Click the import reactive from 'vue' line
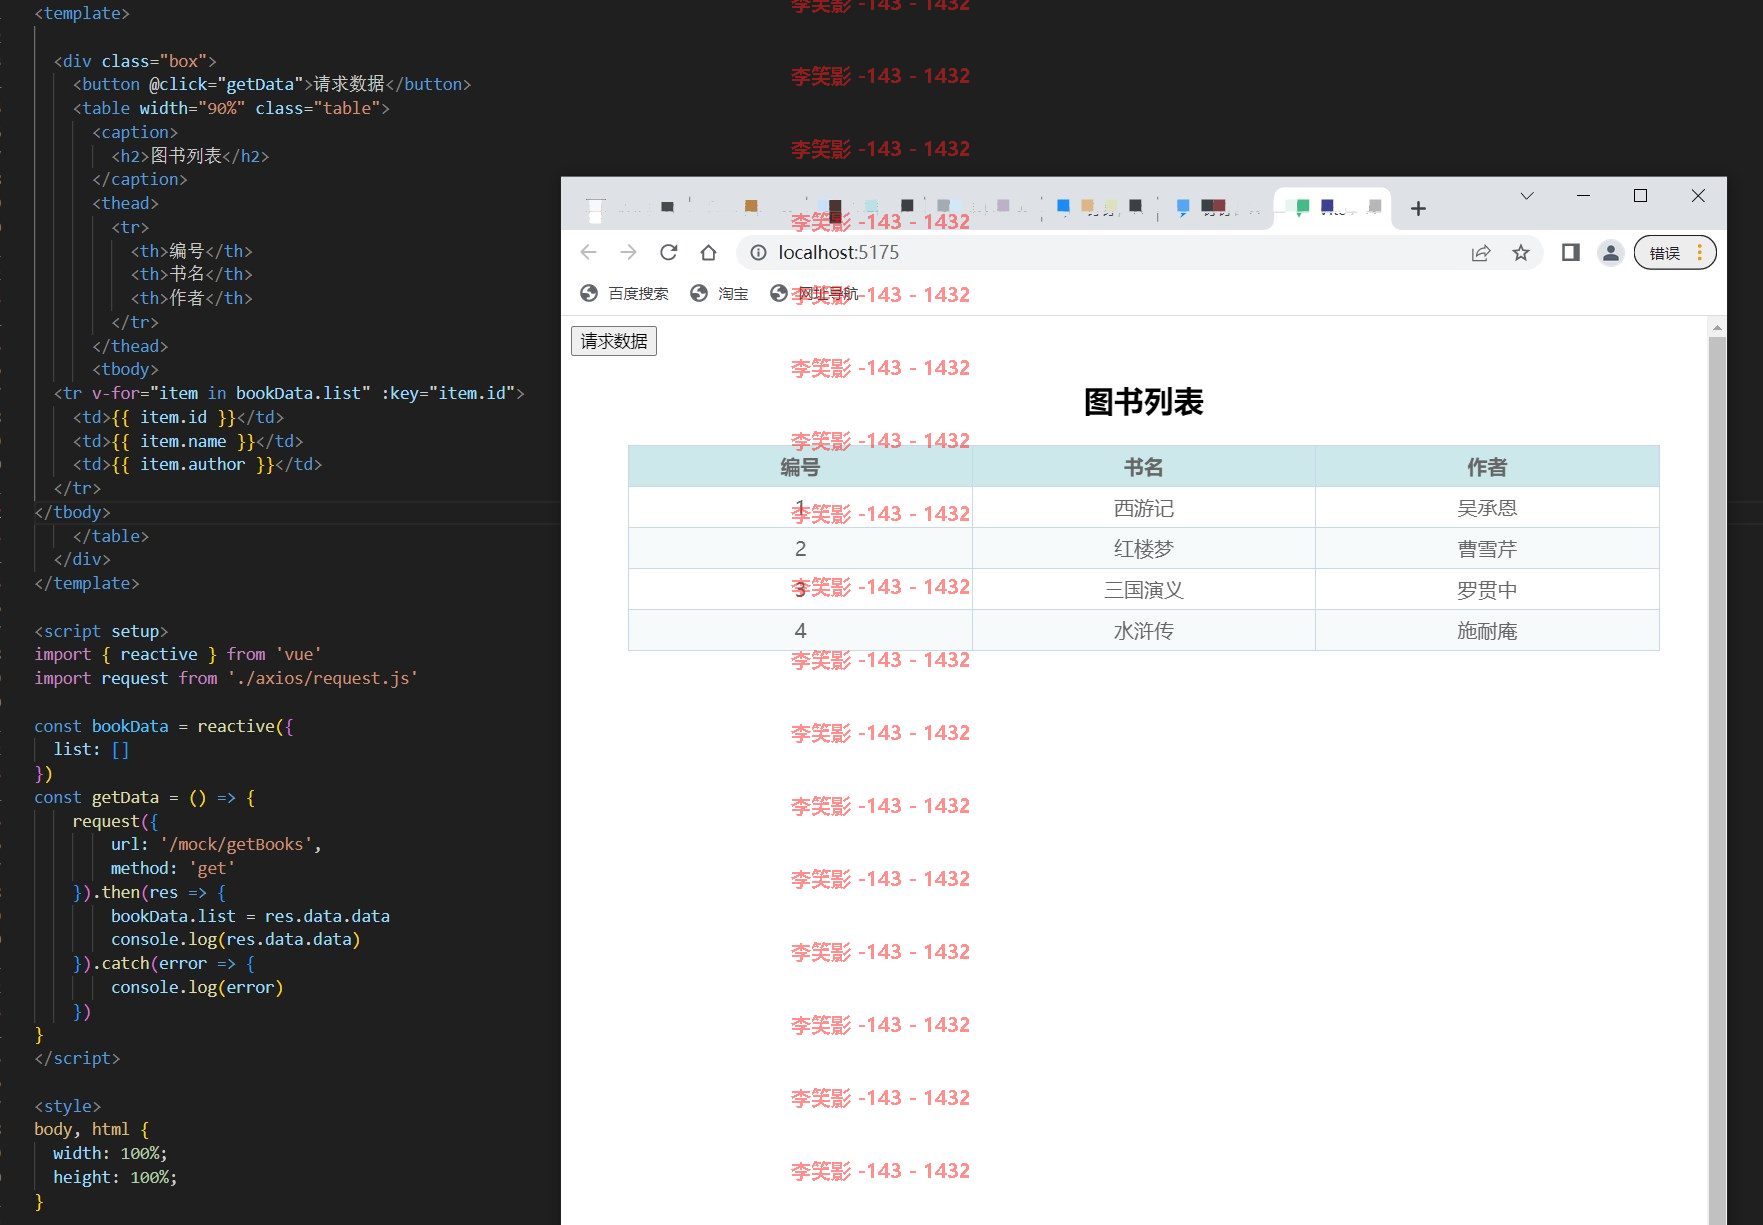1763x1225 pixels. (x=178, y=654)
